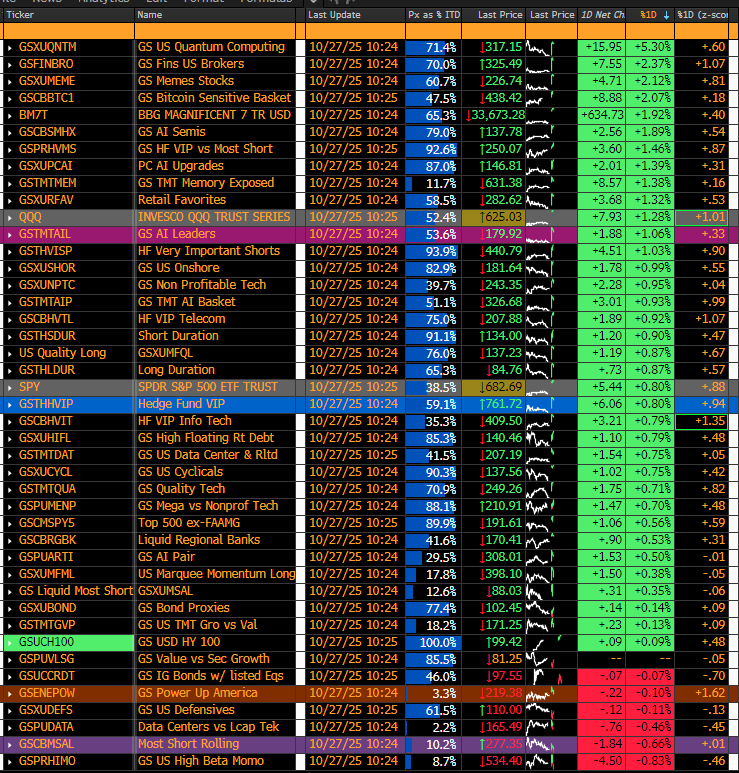Click the %1D (z-score) column header

pos(702,15)
